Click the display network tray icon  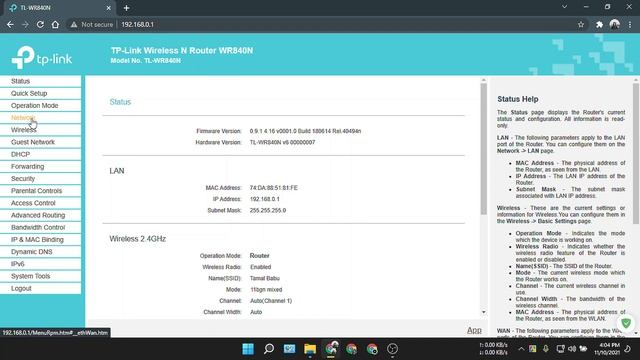click(x=560, y=349)
